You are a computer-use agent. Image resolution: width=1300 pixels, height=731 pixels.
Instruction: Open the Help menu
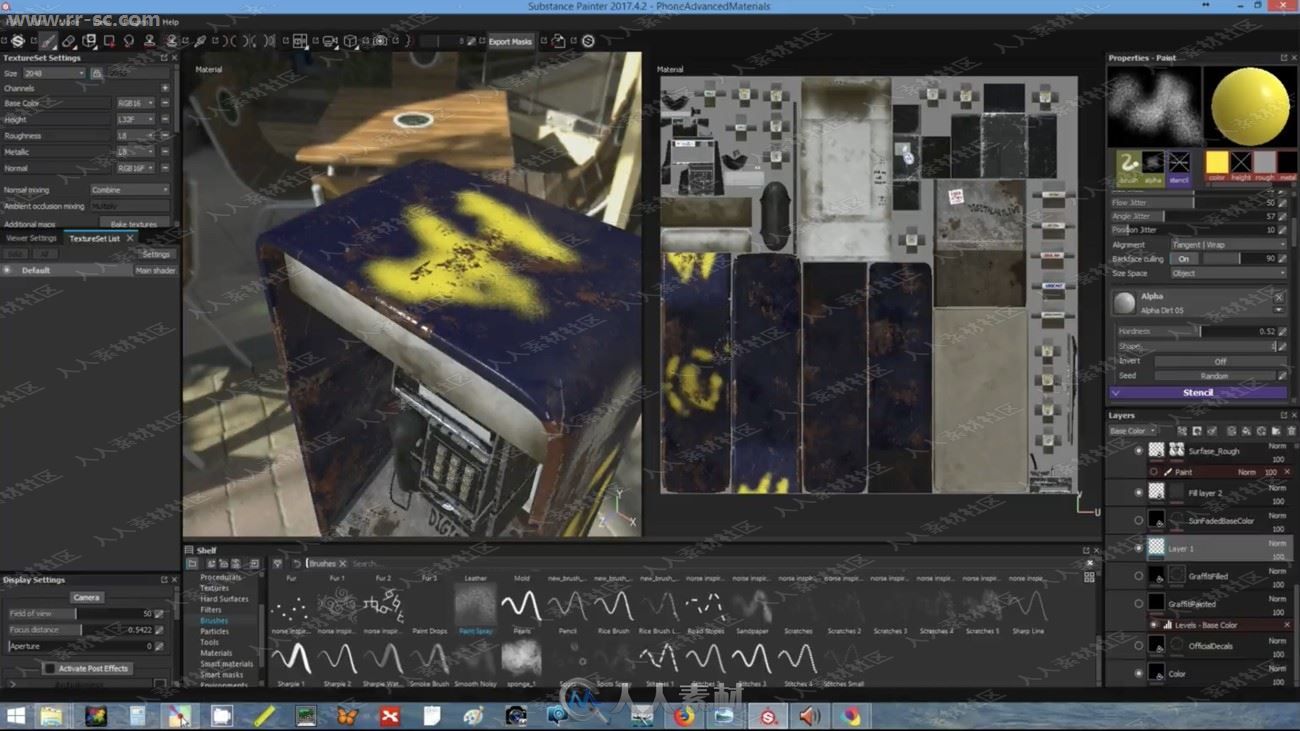click(x=170, y=21)
